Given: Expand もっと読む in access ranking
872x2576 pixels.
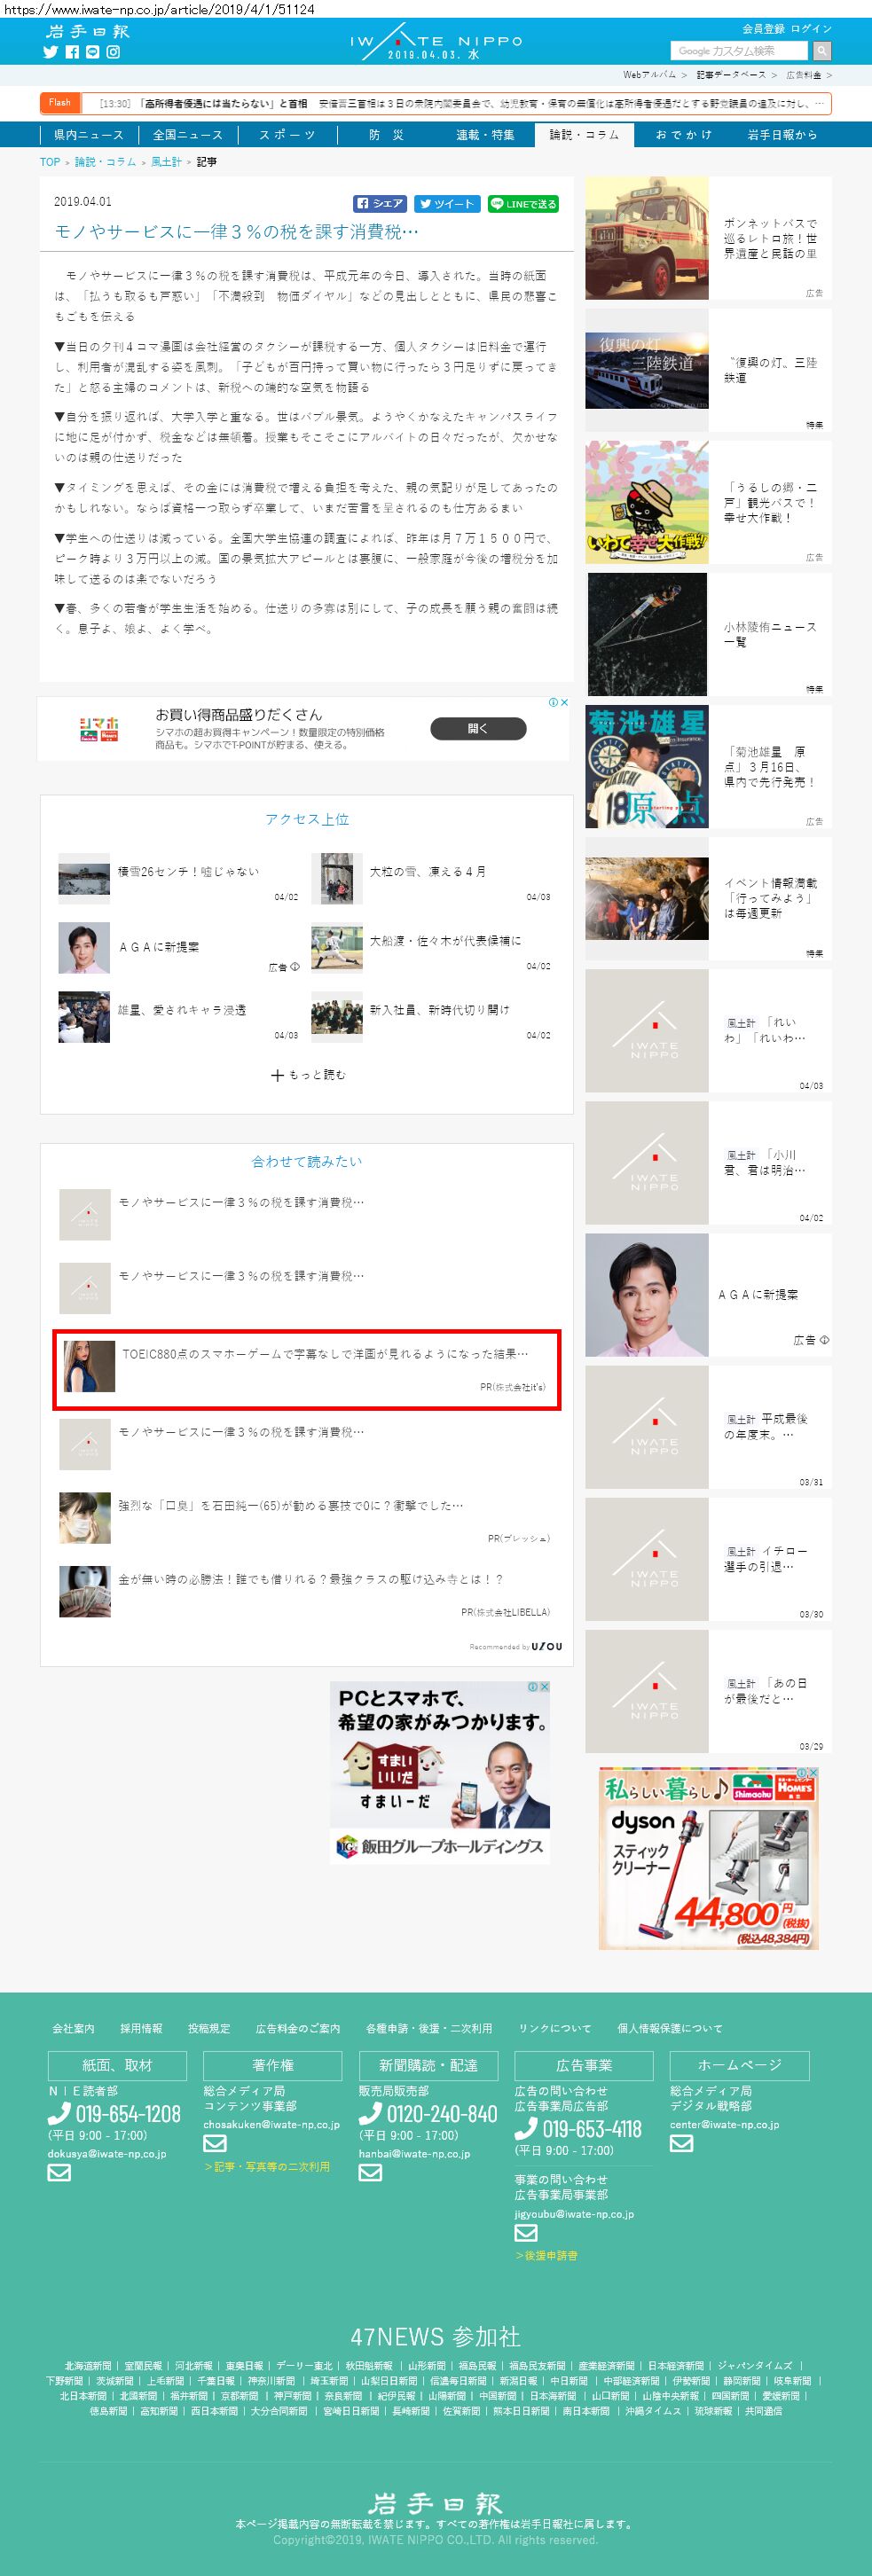Looking at the screenshot, I should [x=308, y=1075].
